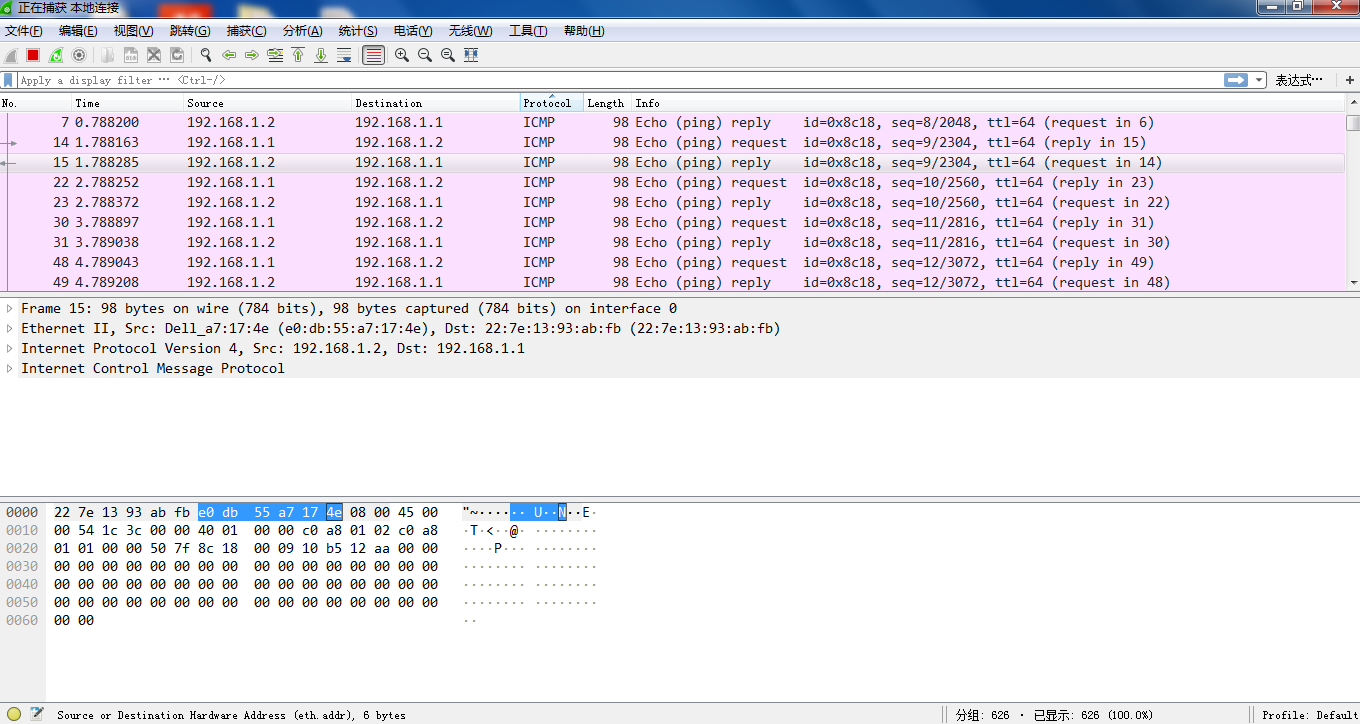
Task: Open the 无线(W) menu
Action: [470, 31]
